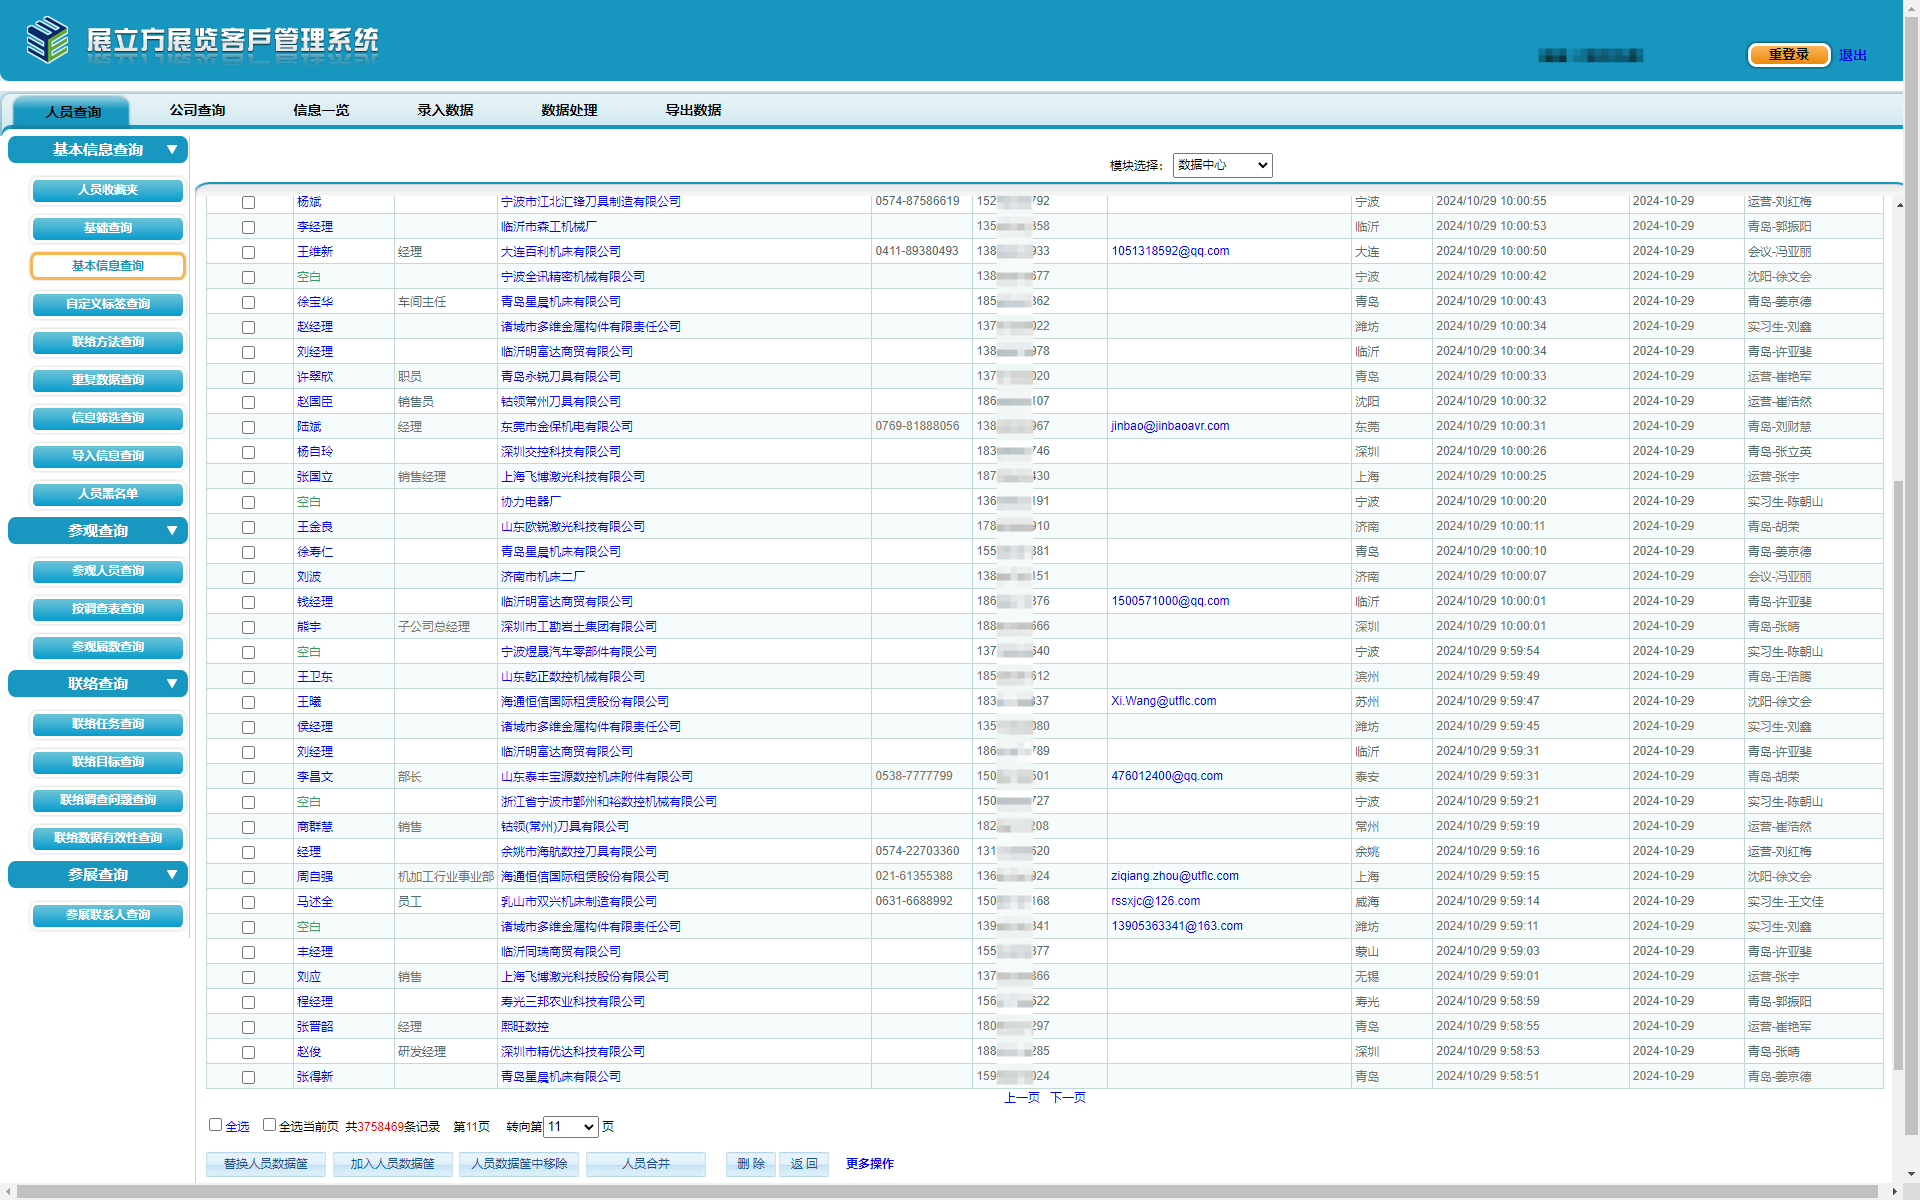Screen dimensions: 1920x1200
Task: Tick the checkbox for row 李昌文
Action: (248, 777)
